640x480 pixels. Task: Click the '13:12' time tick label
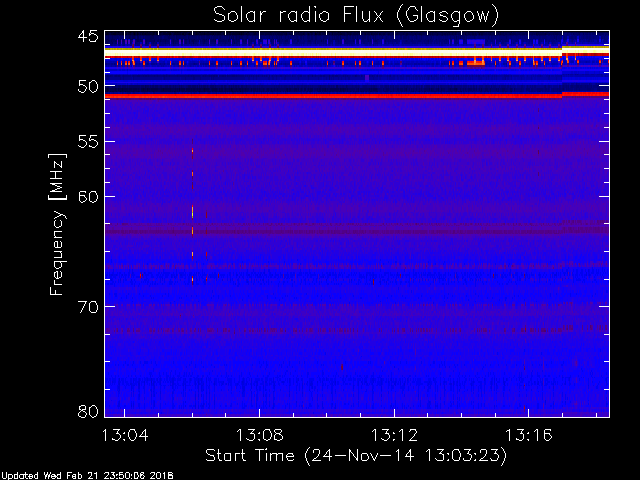pos(394,435)
